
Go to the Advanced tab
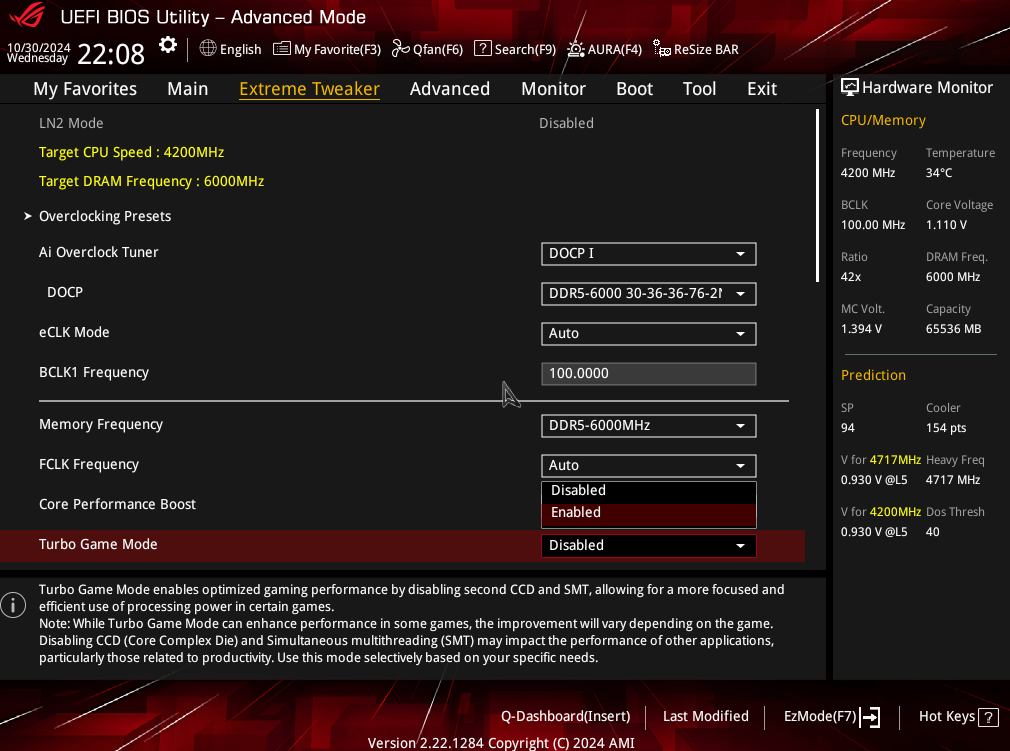[x=450, y=89]
